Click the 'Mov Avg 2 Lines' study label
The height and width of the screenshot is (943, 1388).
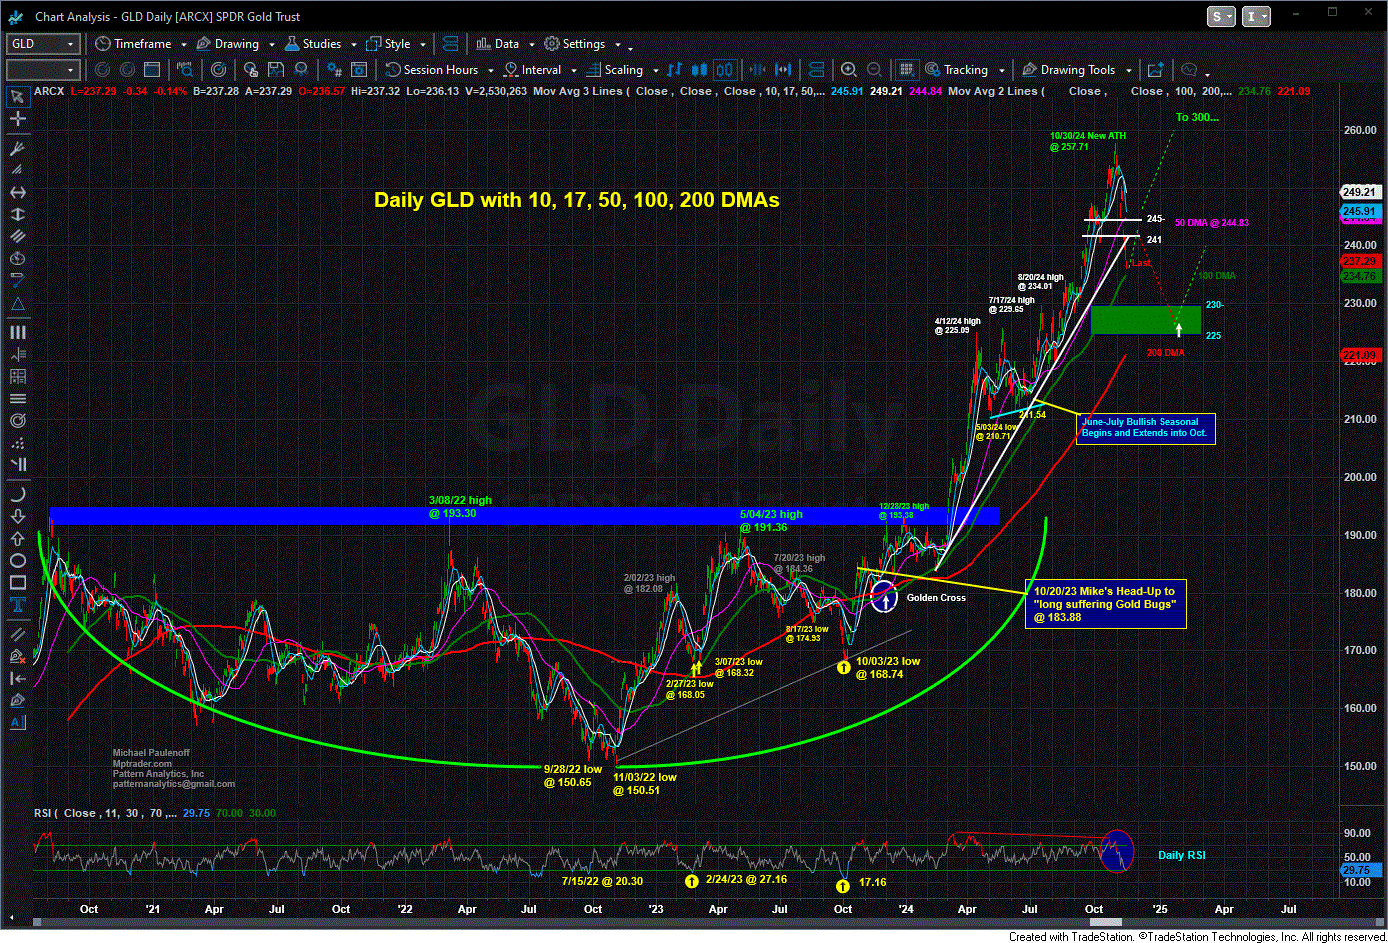tap(993, 91)
